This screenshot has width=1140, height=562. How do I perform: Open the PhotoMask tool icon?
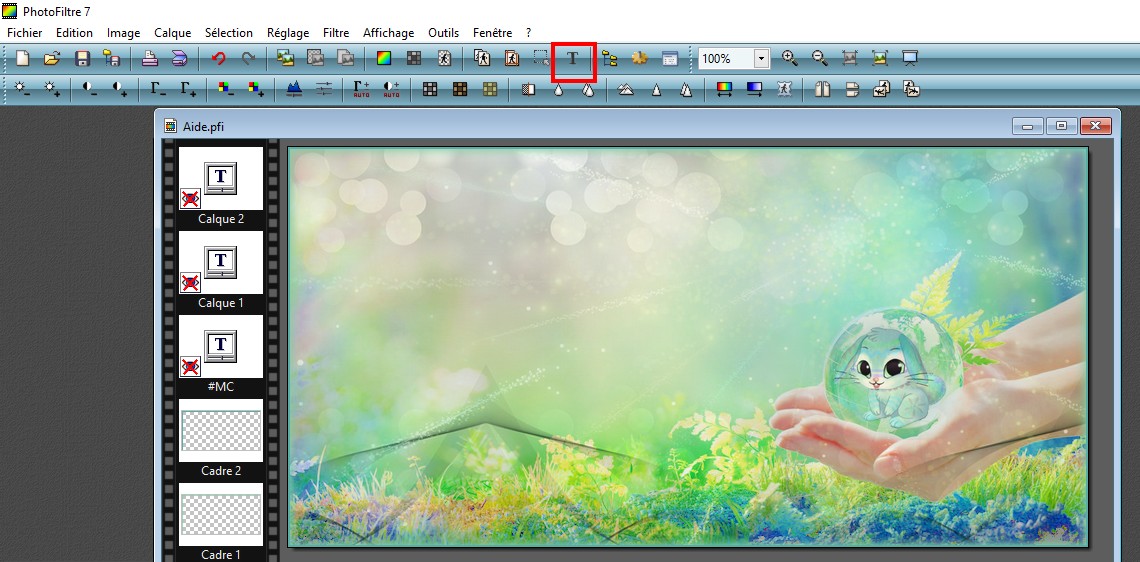(x=784, y=89)
